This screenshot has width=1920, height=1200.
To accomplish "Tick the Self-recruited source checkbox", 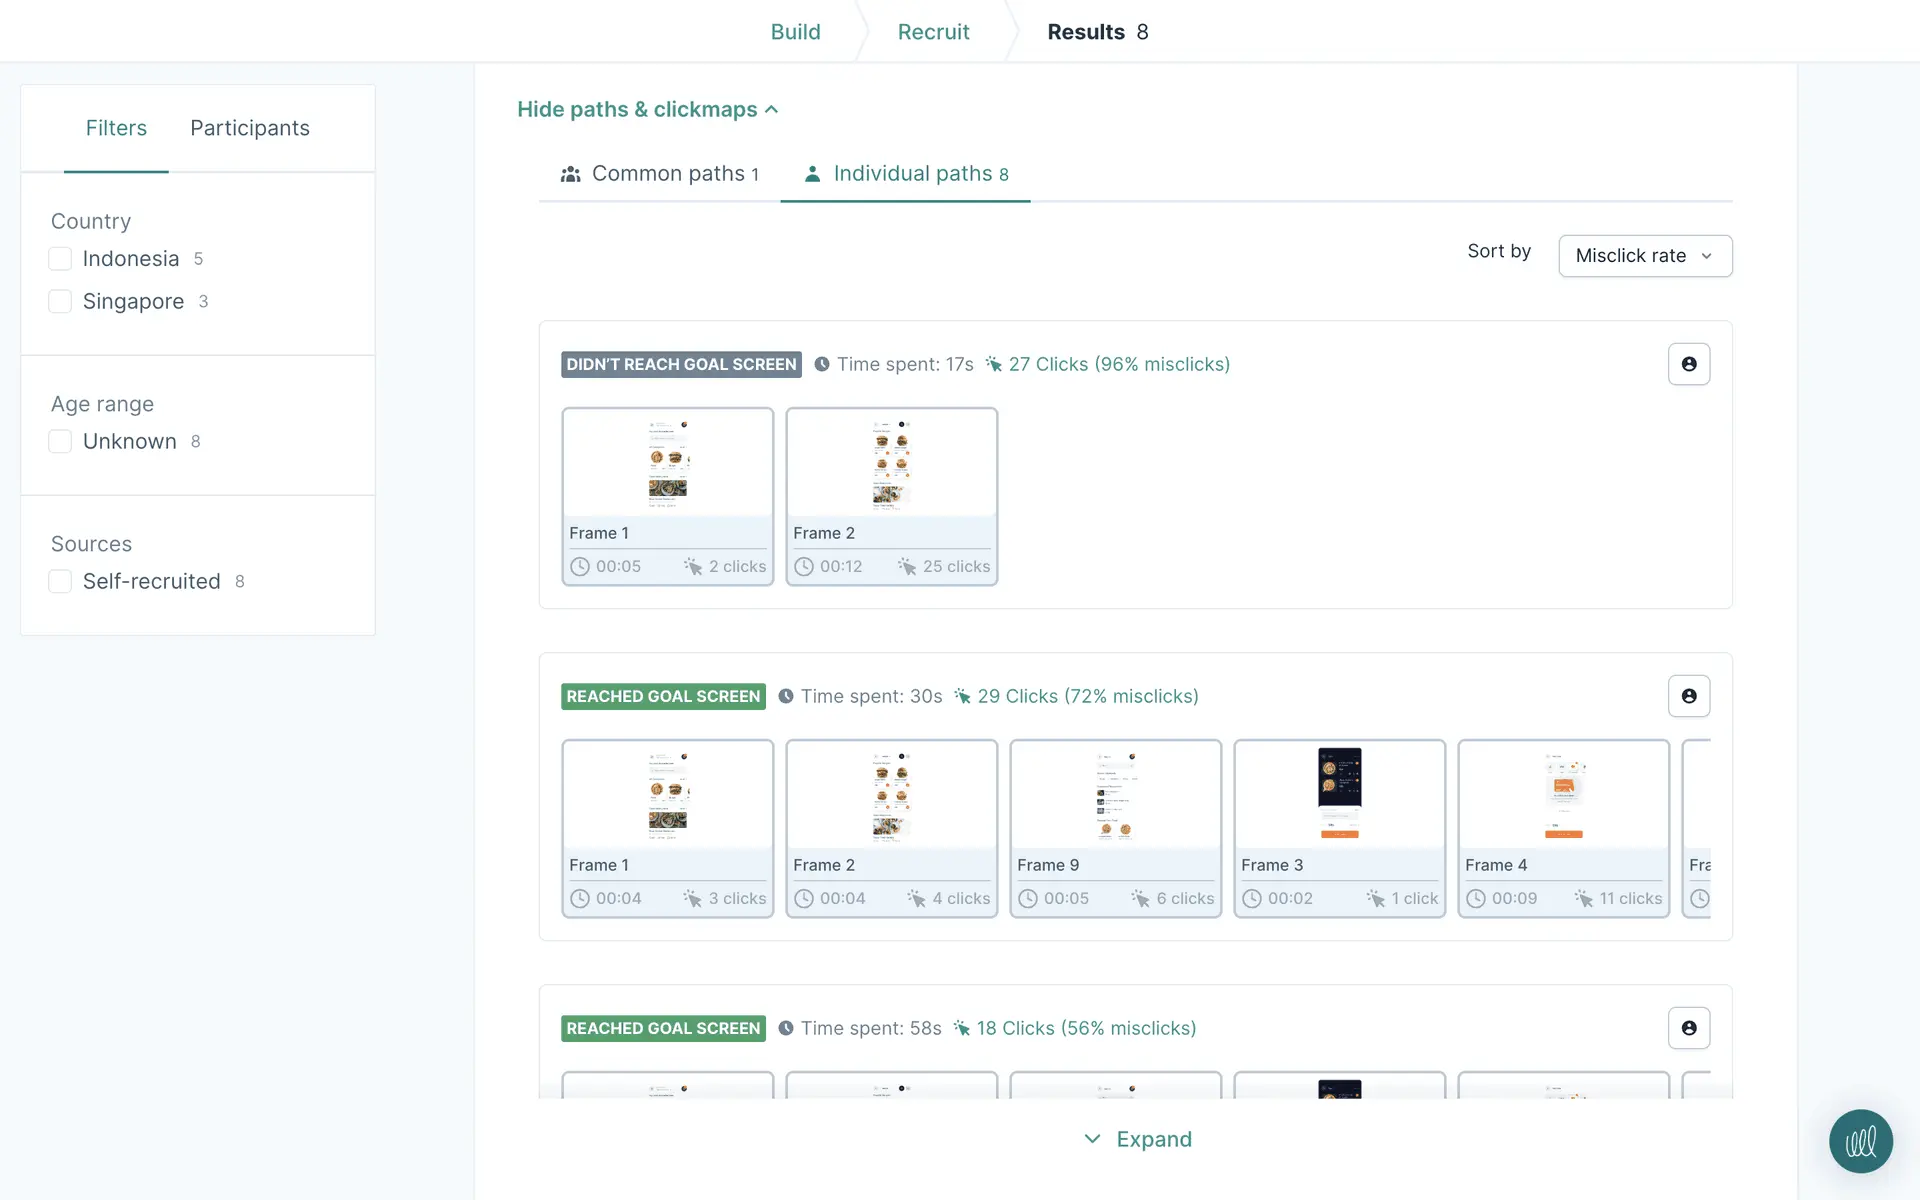I will click(x=60, y=581).
